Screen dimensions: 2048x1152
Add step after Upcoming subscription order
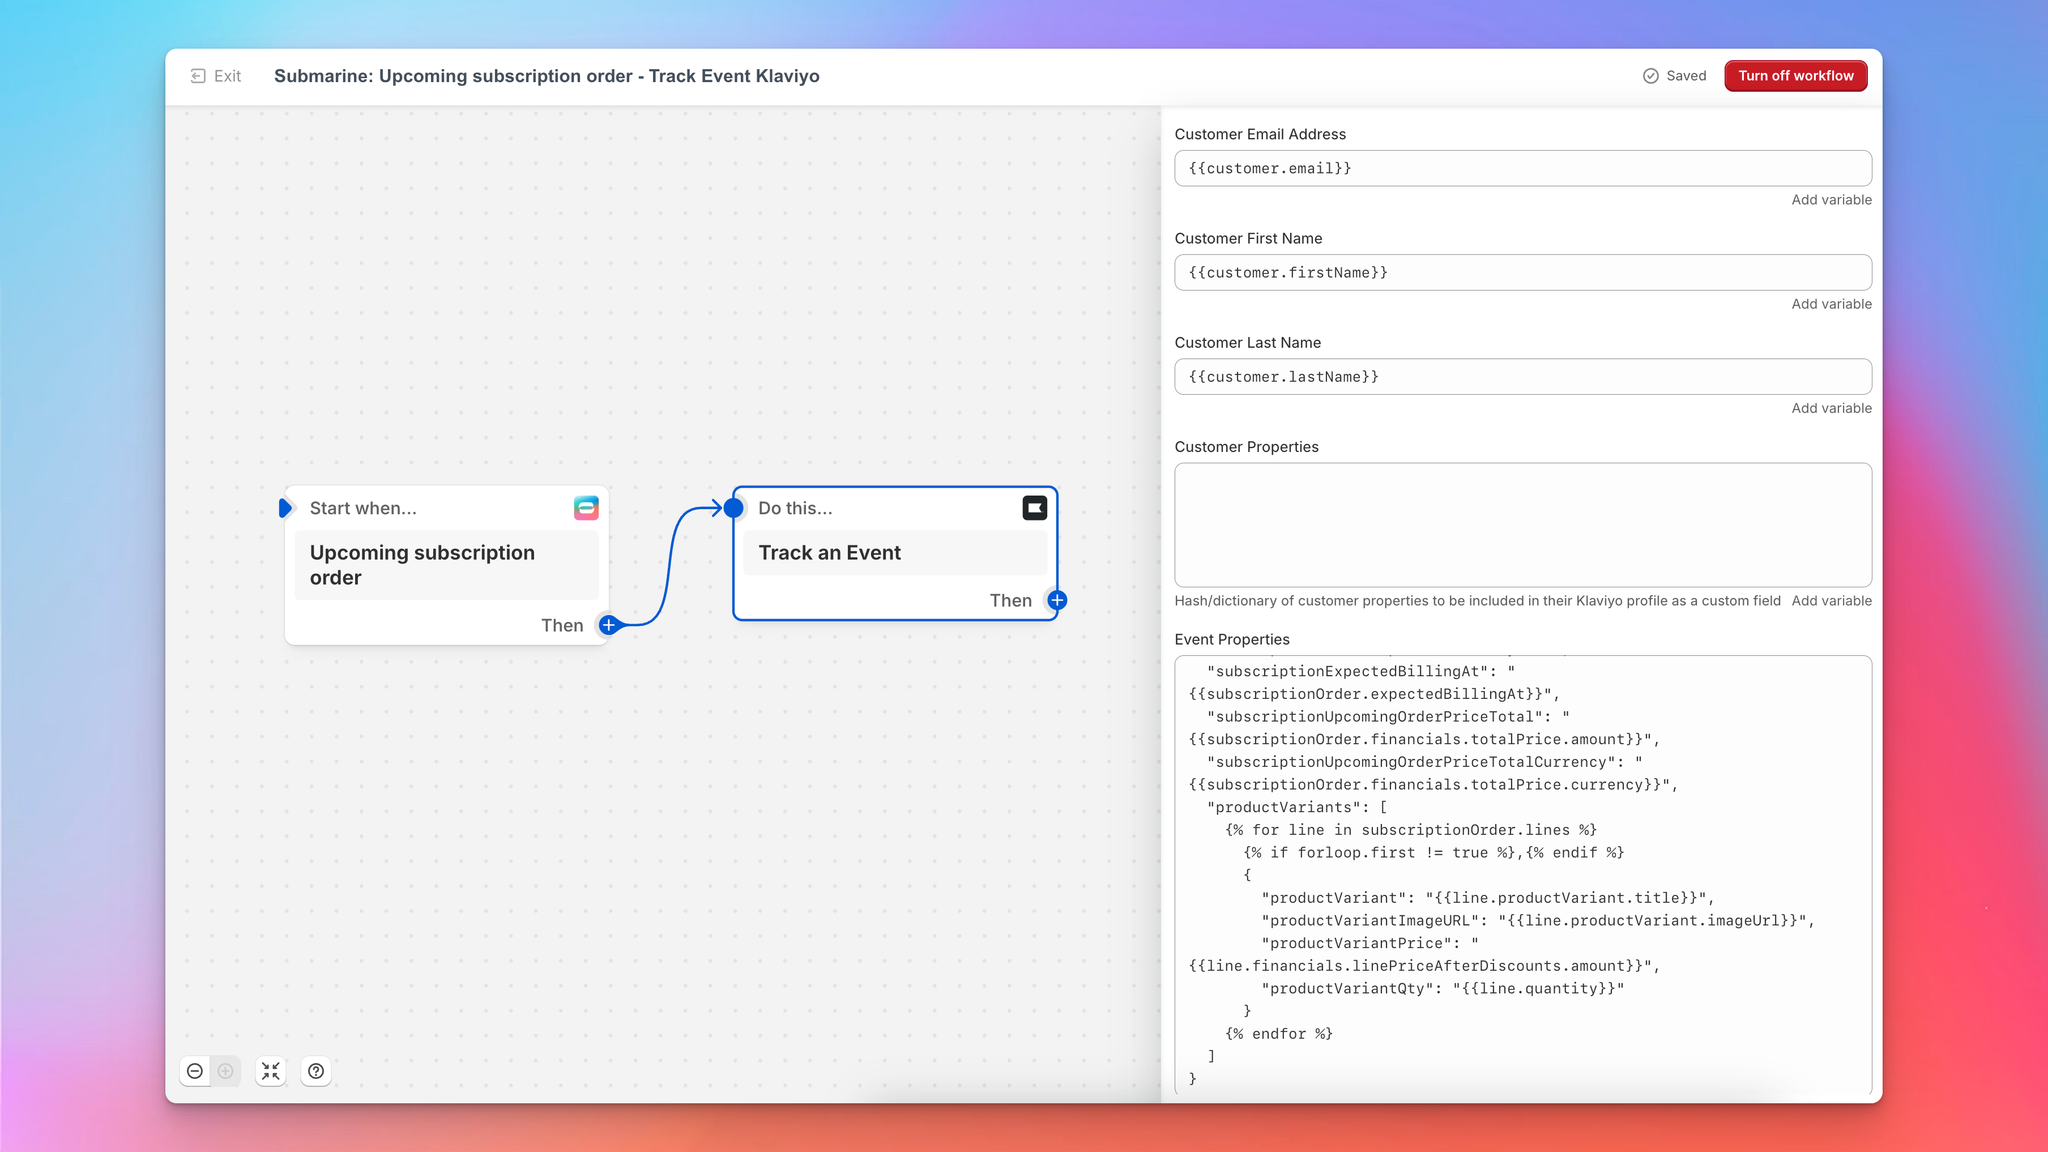(x=608, y=625)
